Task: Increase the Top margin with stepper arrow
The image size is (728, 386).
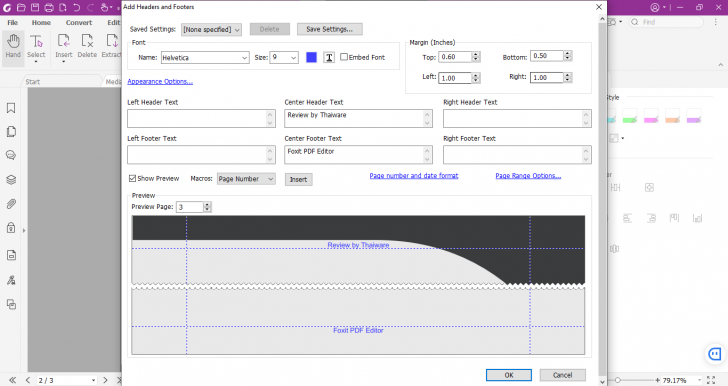Action: 475,54
